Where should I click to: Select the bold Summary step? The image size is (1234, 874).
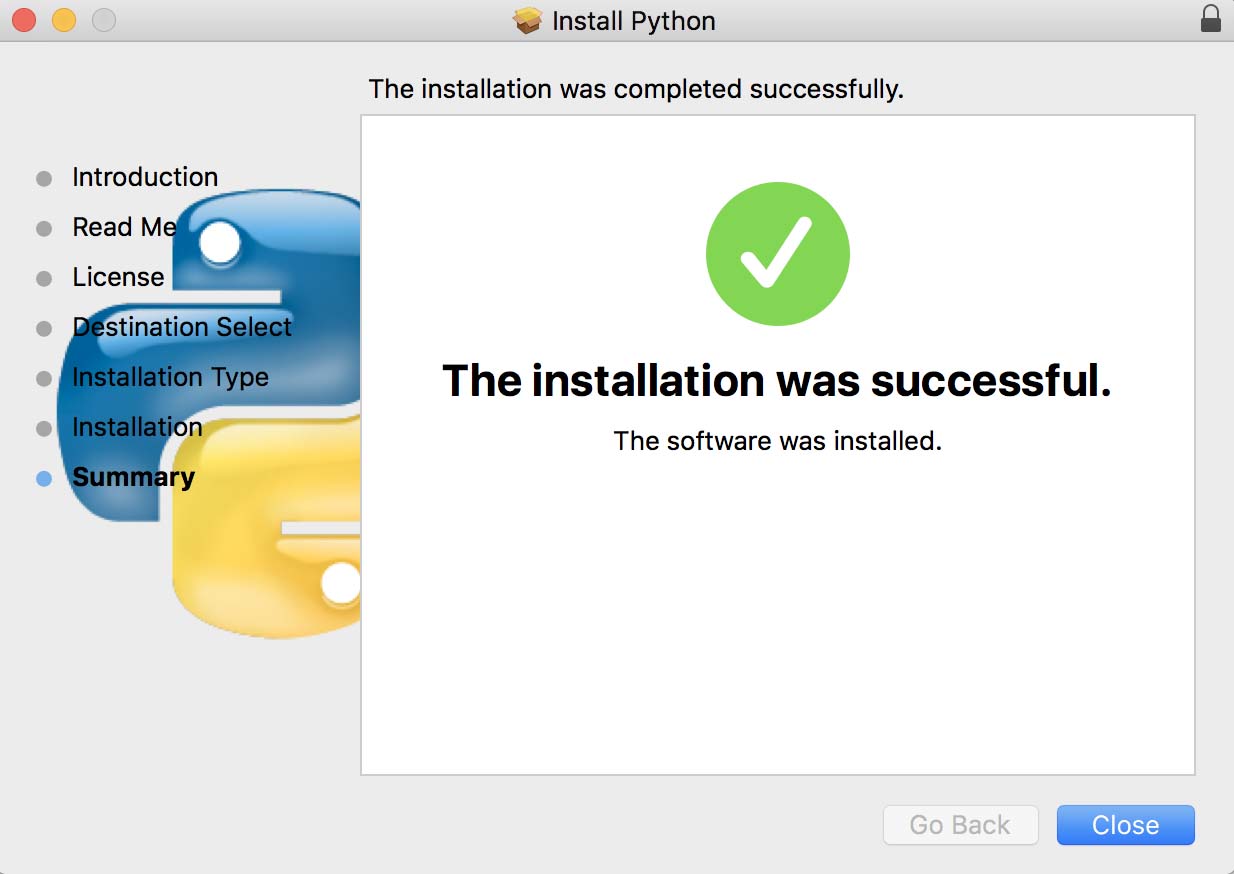tap(133, 477)
